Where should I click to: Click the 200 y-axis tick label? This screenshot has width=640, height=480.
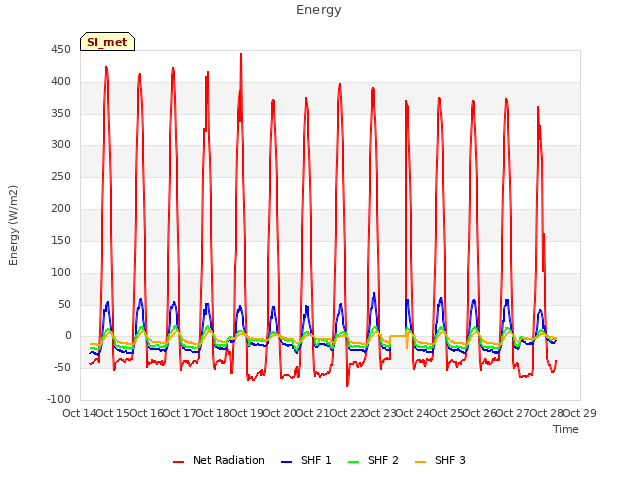61,209
